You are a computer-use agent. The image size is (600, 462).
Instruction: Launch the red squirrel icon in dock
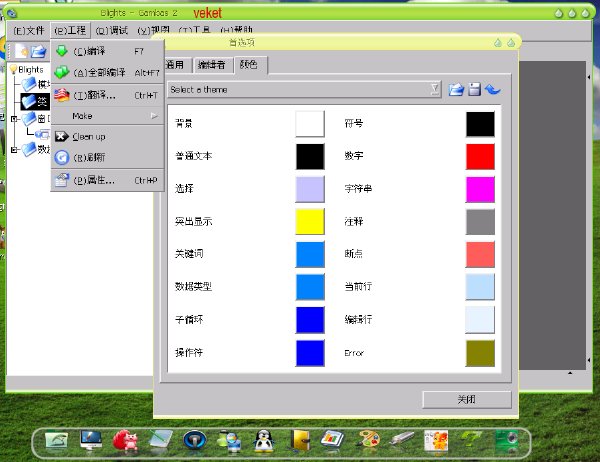(125, 440)
